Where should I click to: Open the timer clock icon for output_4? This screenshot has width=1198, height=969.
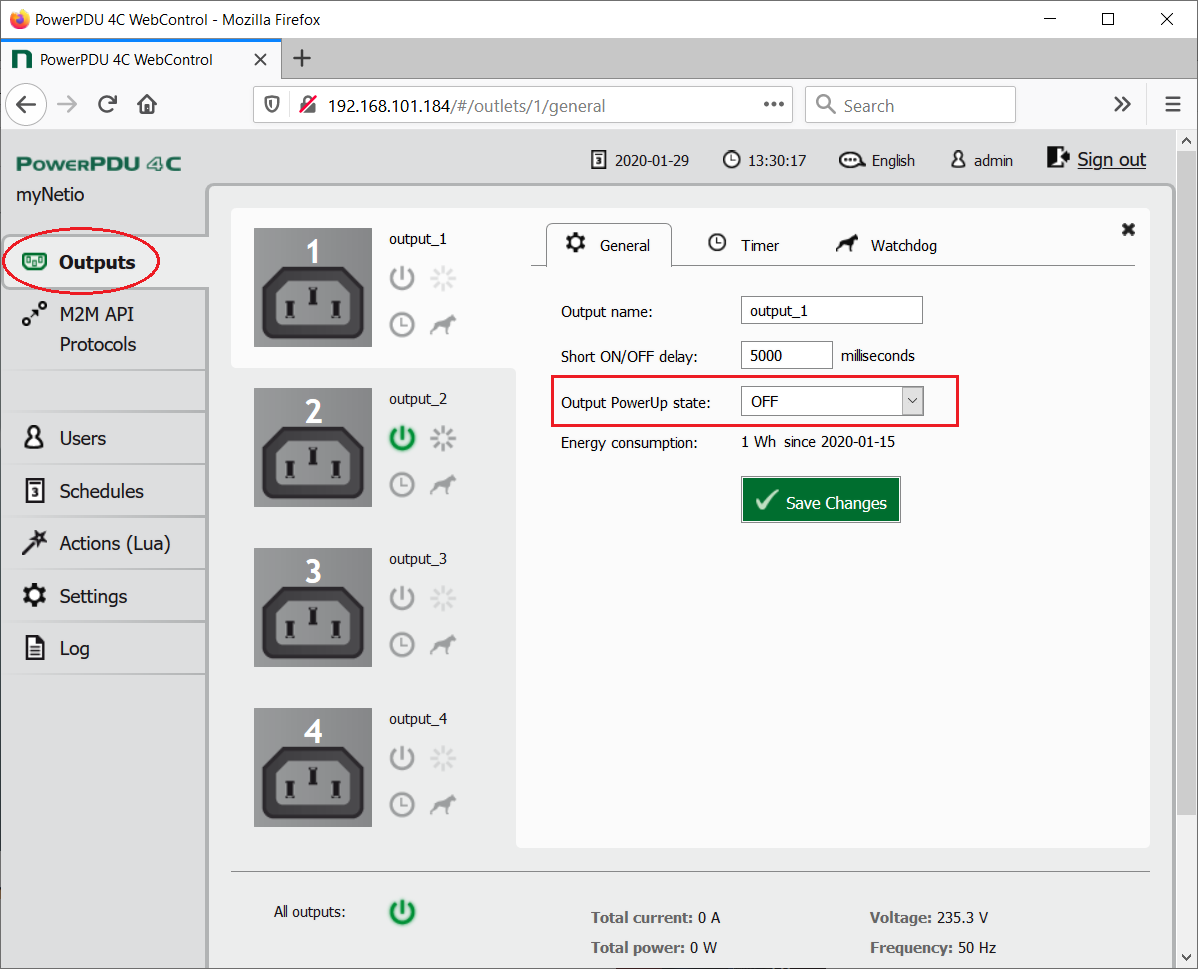pos(402,805)
